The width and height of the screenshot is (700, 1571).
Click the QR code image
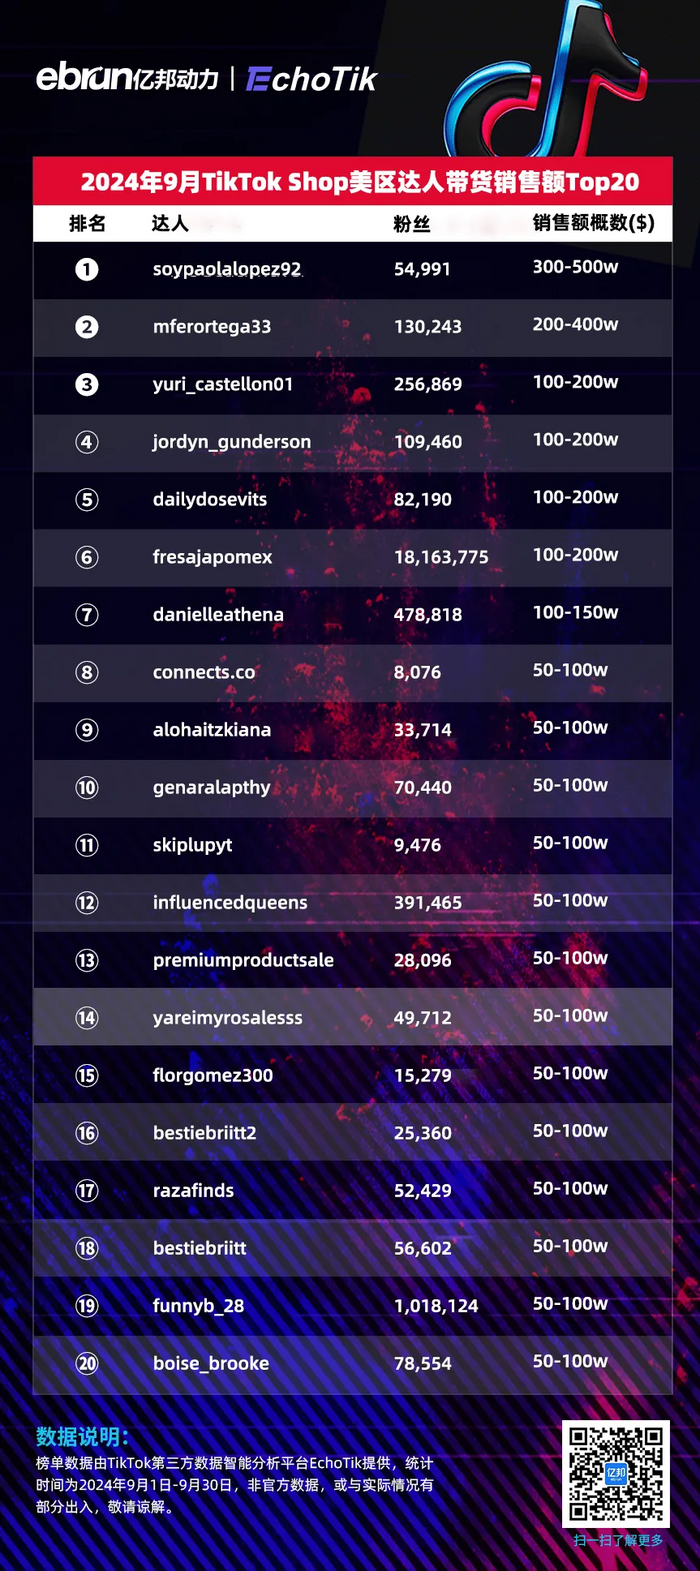[x=616, y=1474]
